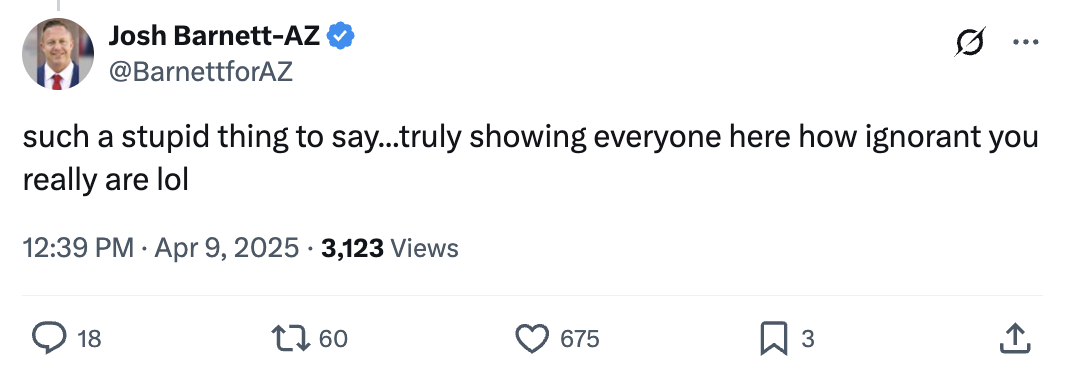Screen dimensions: 1066x380
Task: Bookmark this post with the bookmark icon
Action: point(773,338)
